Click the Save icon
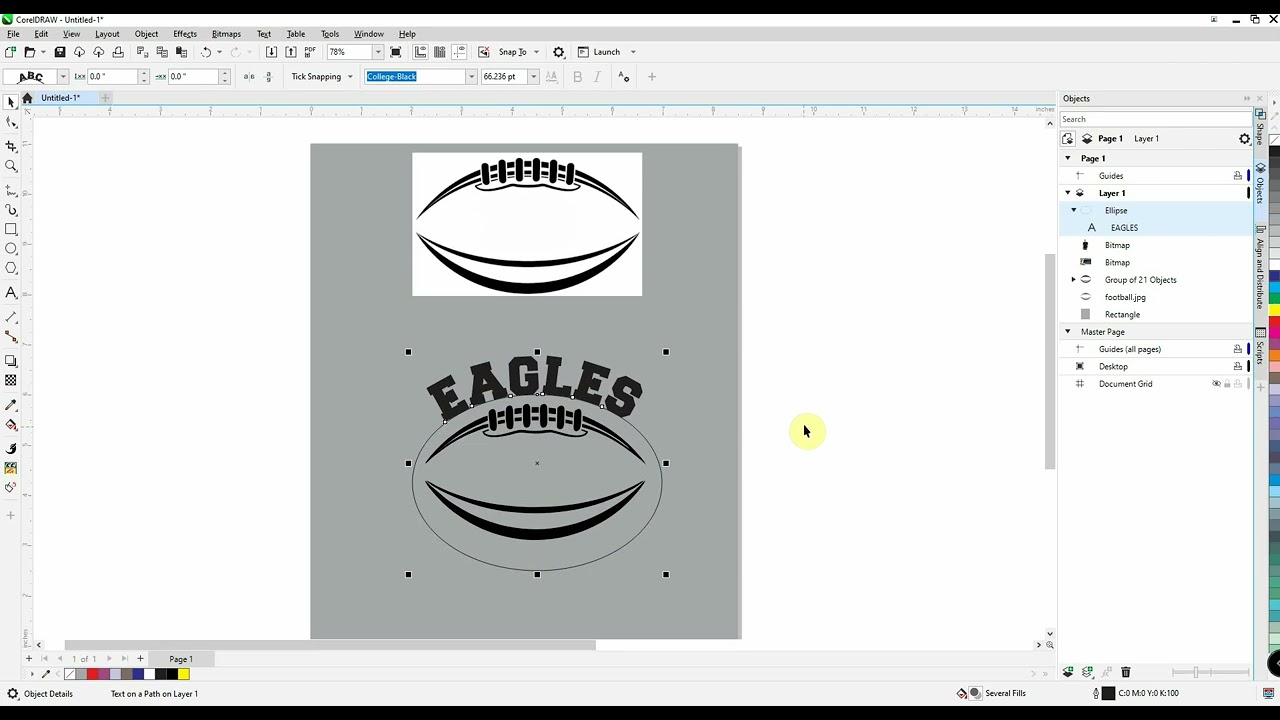Viewport: 1280px width, 720px height. pos(60,52)
